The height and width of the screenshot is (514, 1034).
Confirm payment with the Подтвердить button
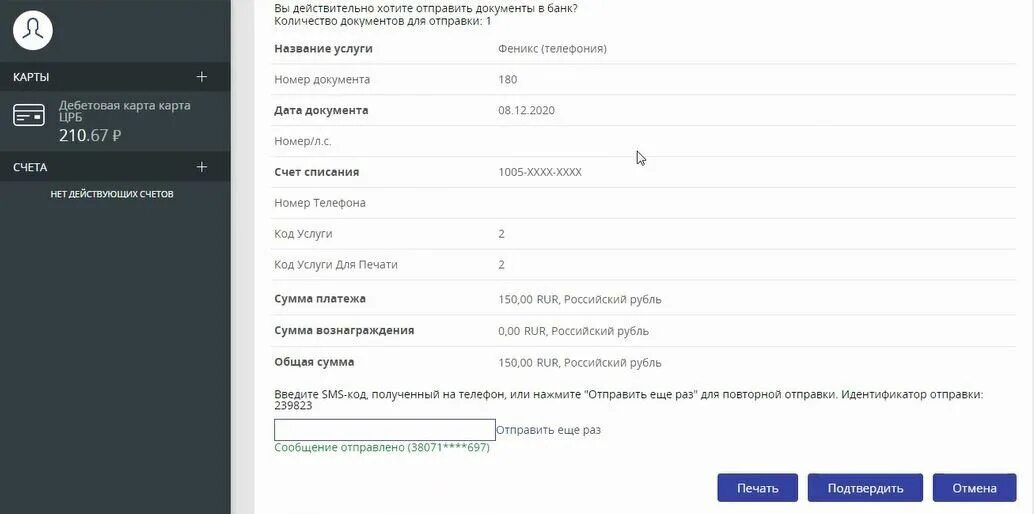(865, 488)
